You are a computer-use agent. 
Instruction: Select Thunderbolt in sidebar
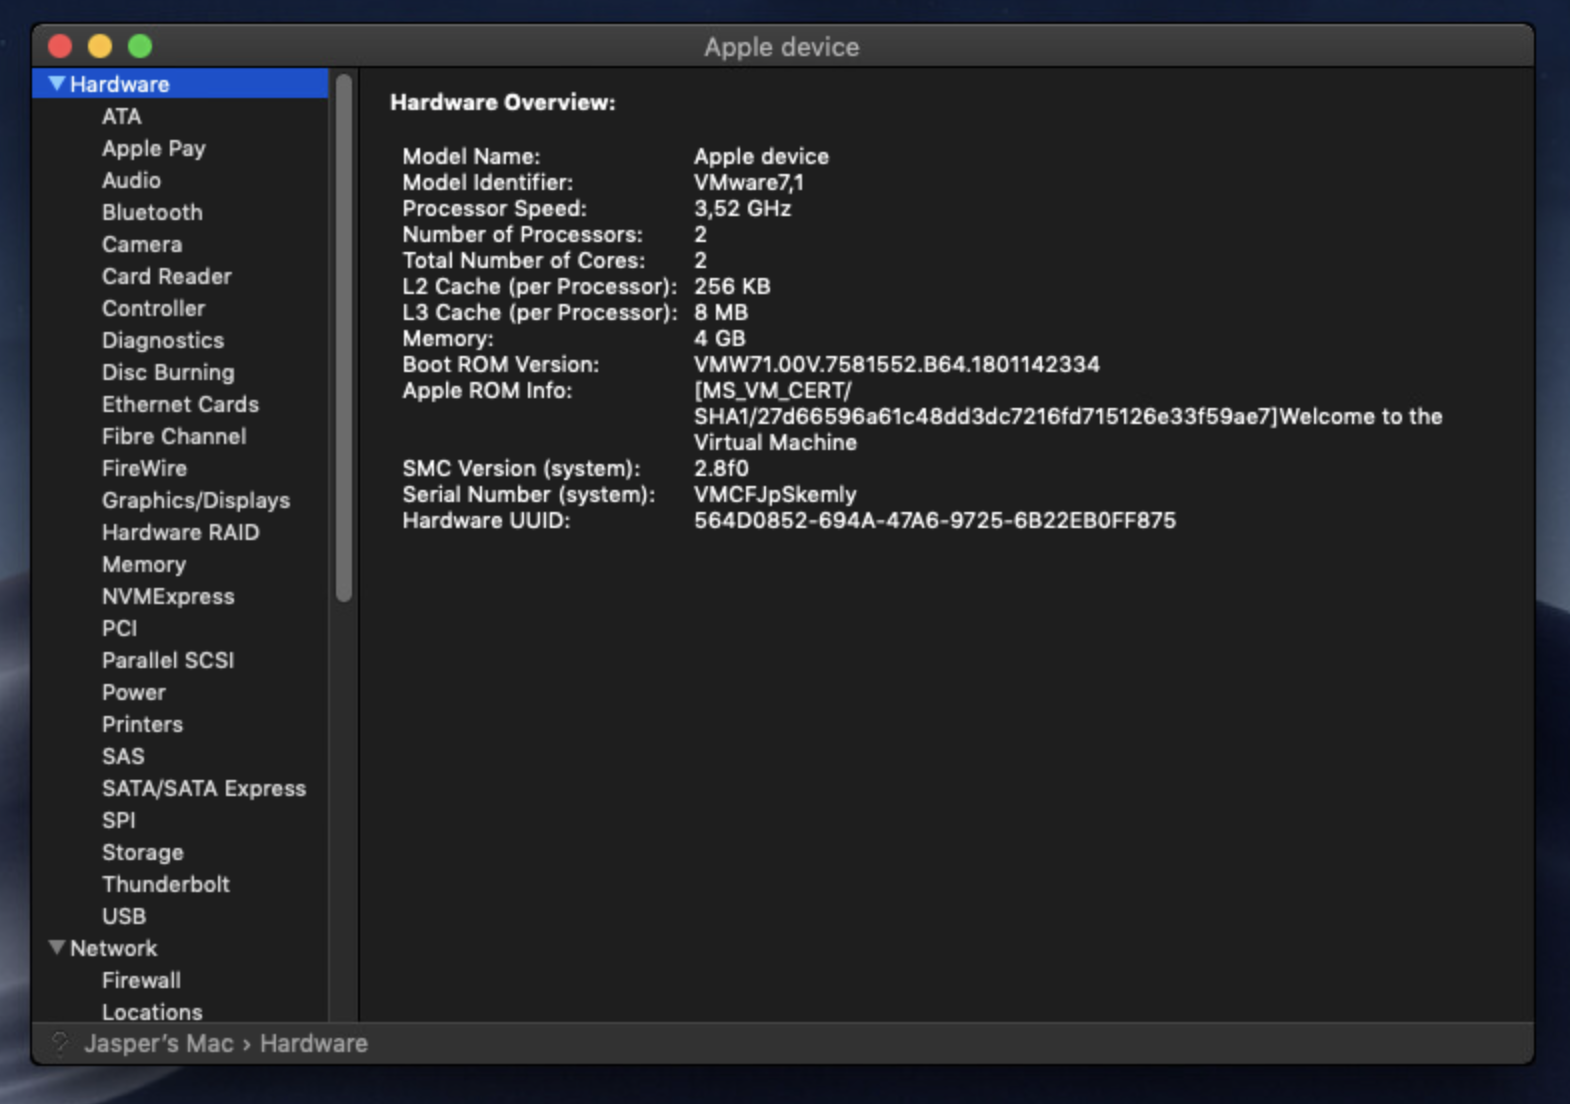tap(166, 884)
